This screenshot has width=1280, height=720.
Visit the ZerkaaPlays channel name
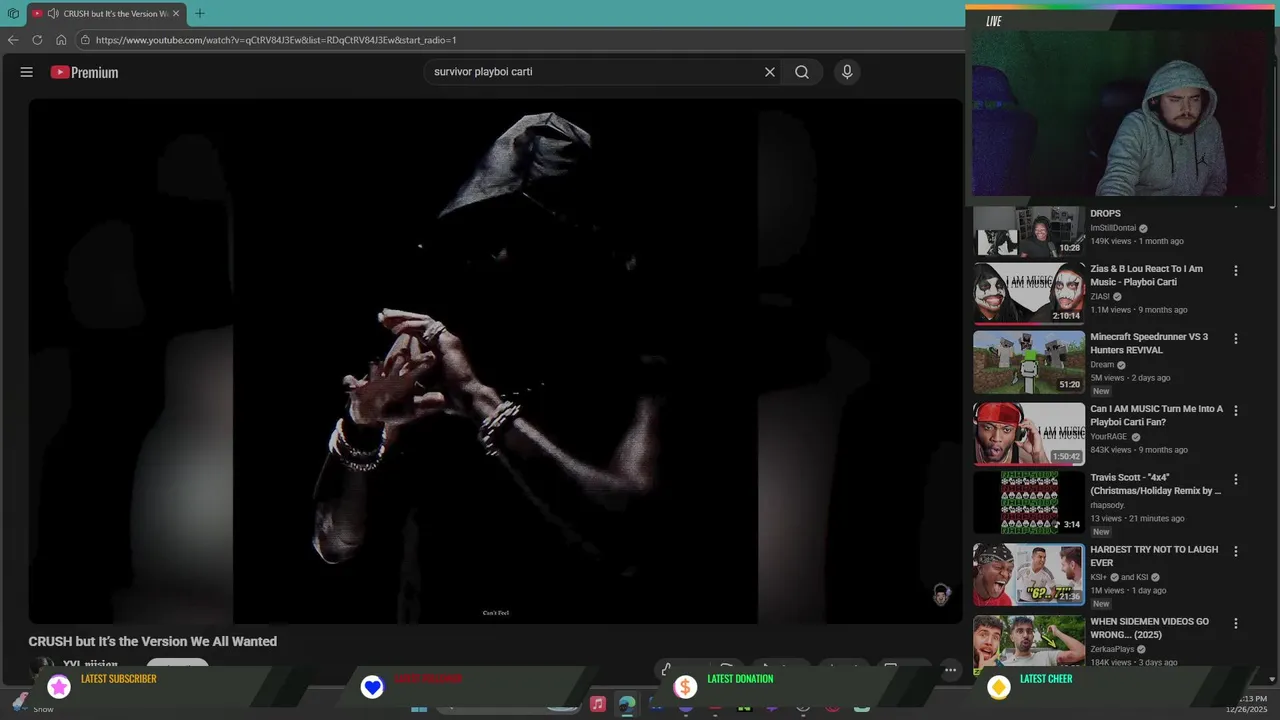pos(1113,649)
